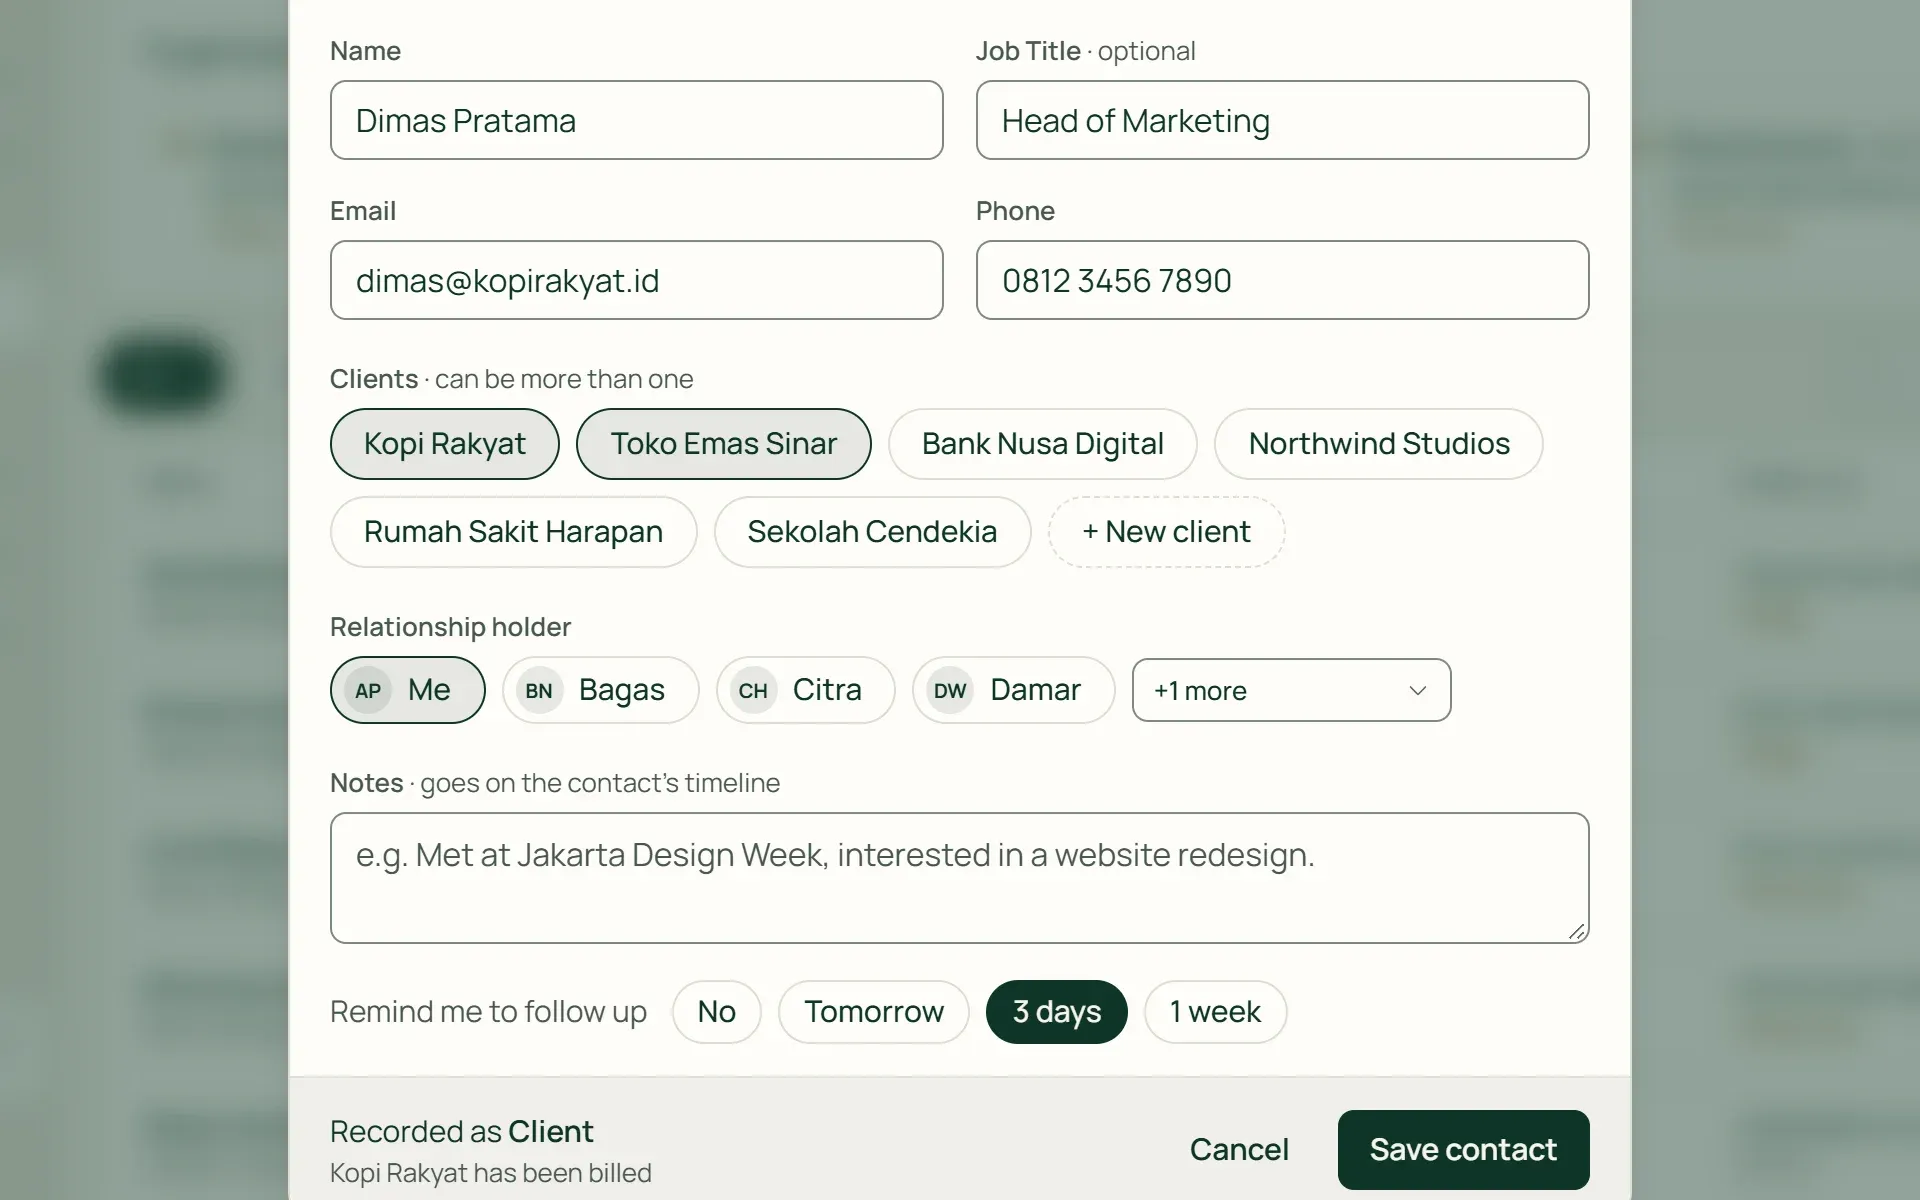Focus the Phone number field
Screen dimensions: 1920x1200
[1282, 280]
